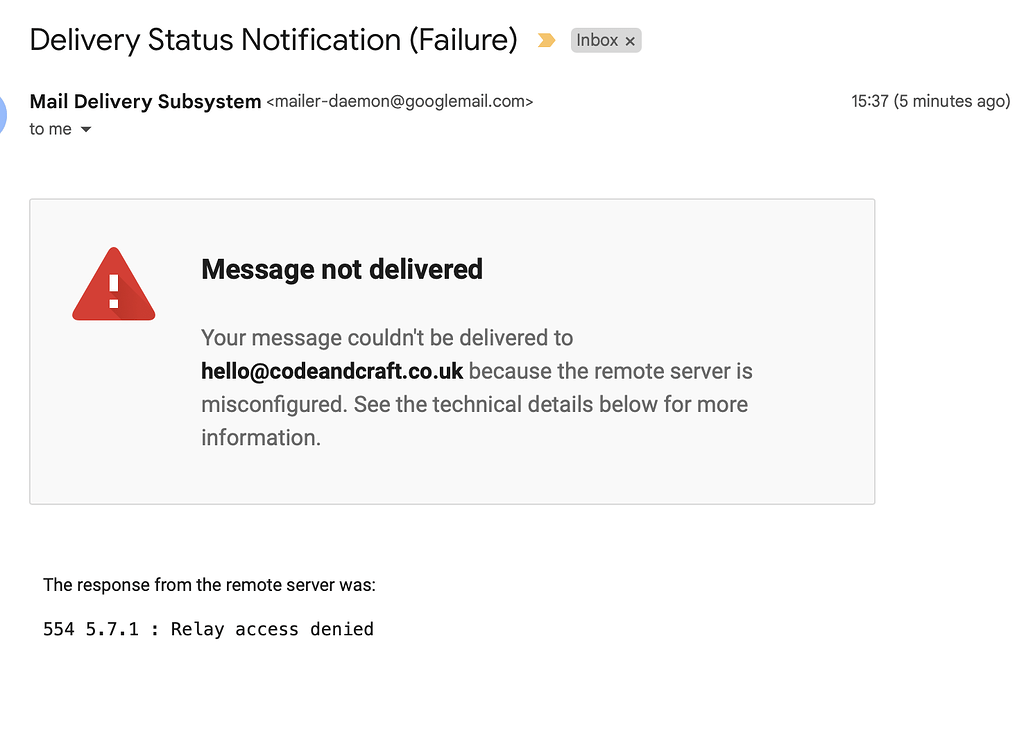Image resolution: width=1024 pixels, height=756 pixels.
Task: Click the mailer-daemon@googlemail.com sender address
Action: tap(399, 102)
